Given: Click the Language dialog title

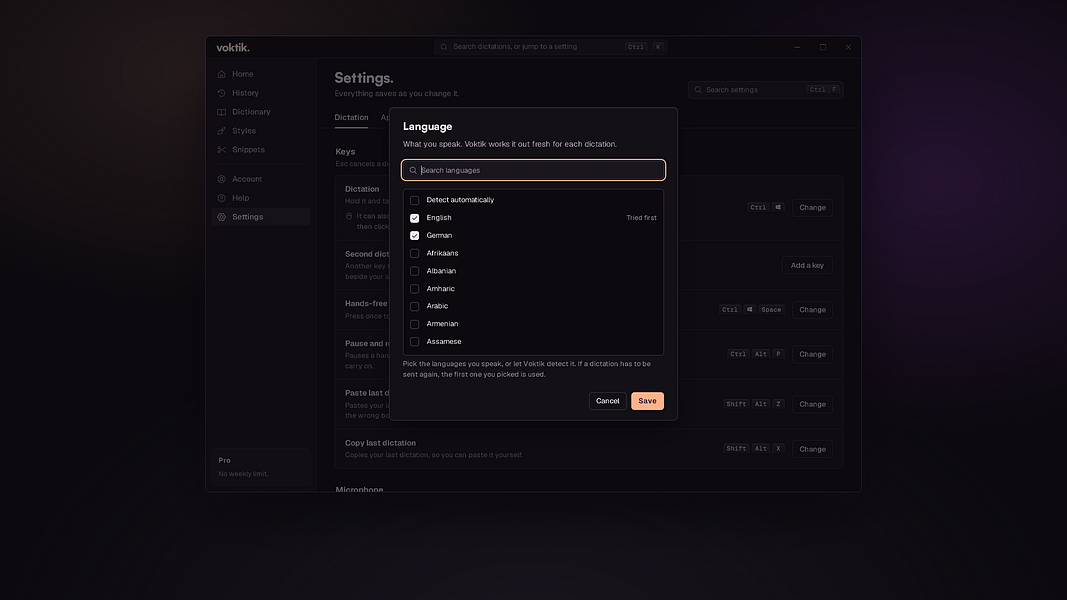Looking at the screenshot, I should tap(427, 127).
